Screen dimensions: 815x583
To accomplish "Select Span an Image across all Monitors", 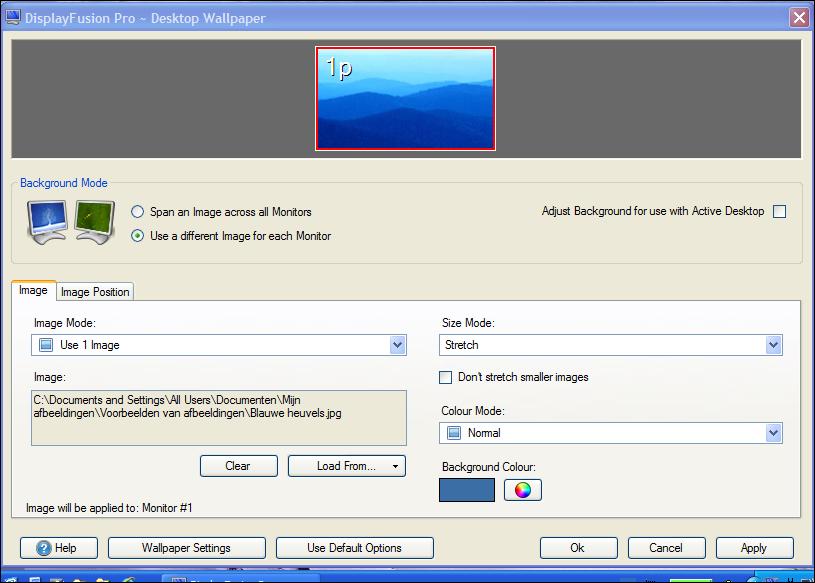I will coord(138,212).
